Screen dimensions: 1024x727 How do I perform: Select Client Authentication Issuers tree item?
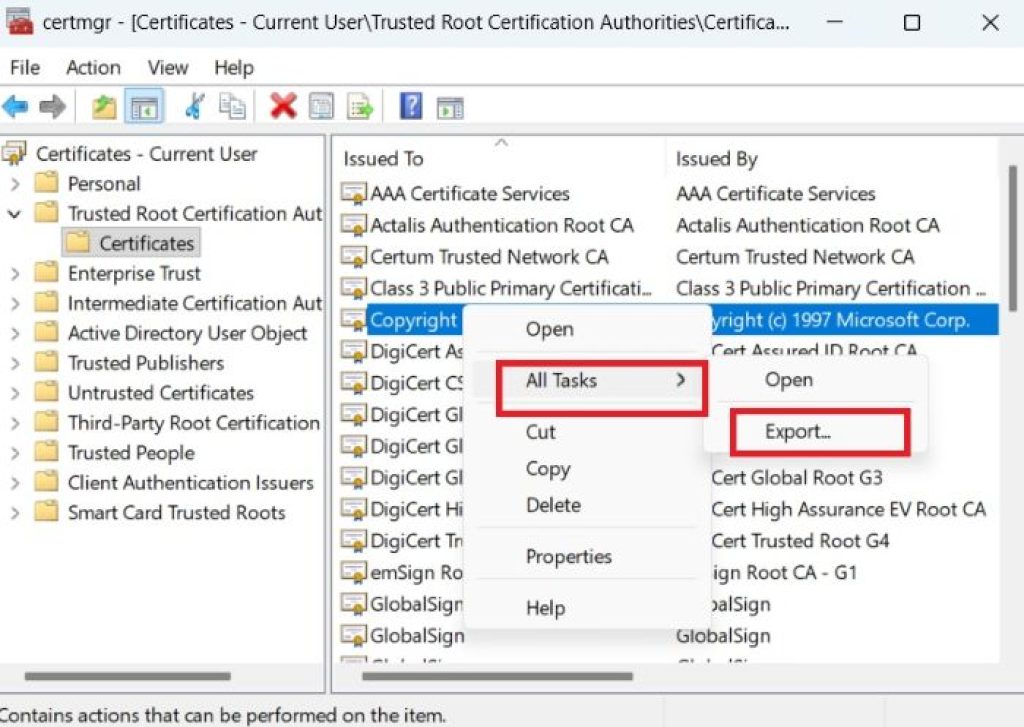pos(191,482)
